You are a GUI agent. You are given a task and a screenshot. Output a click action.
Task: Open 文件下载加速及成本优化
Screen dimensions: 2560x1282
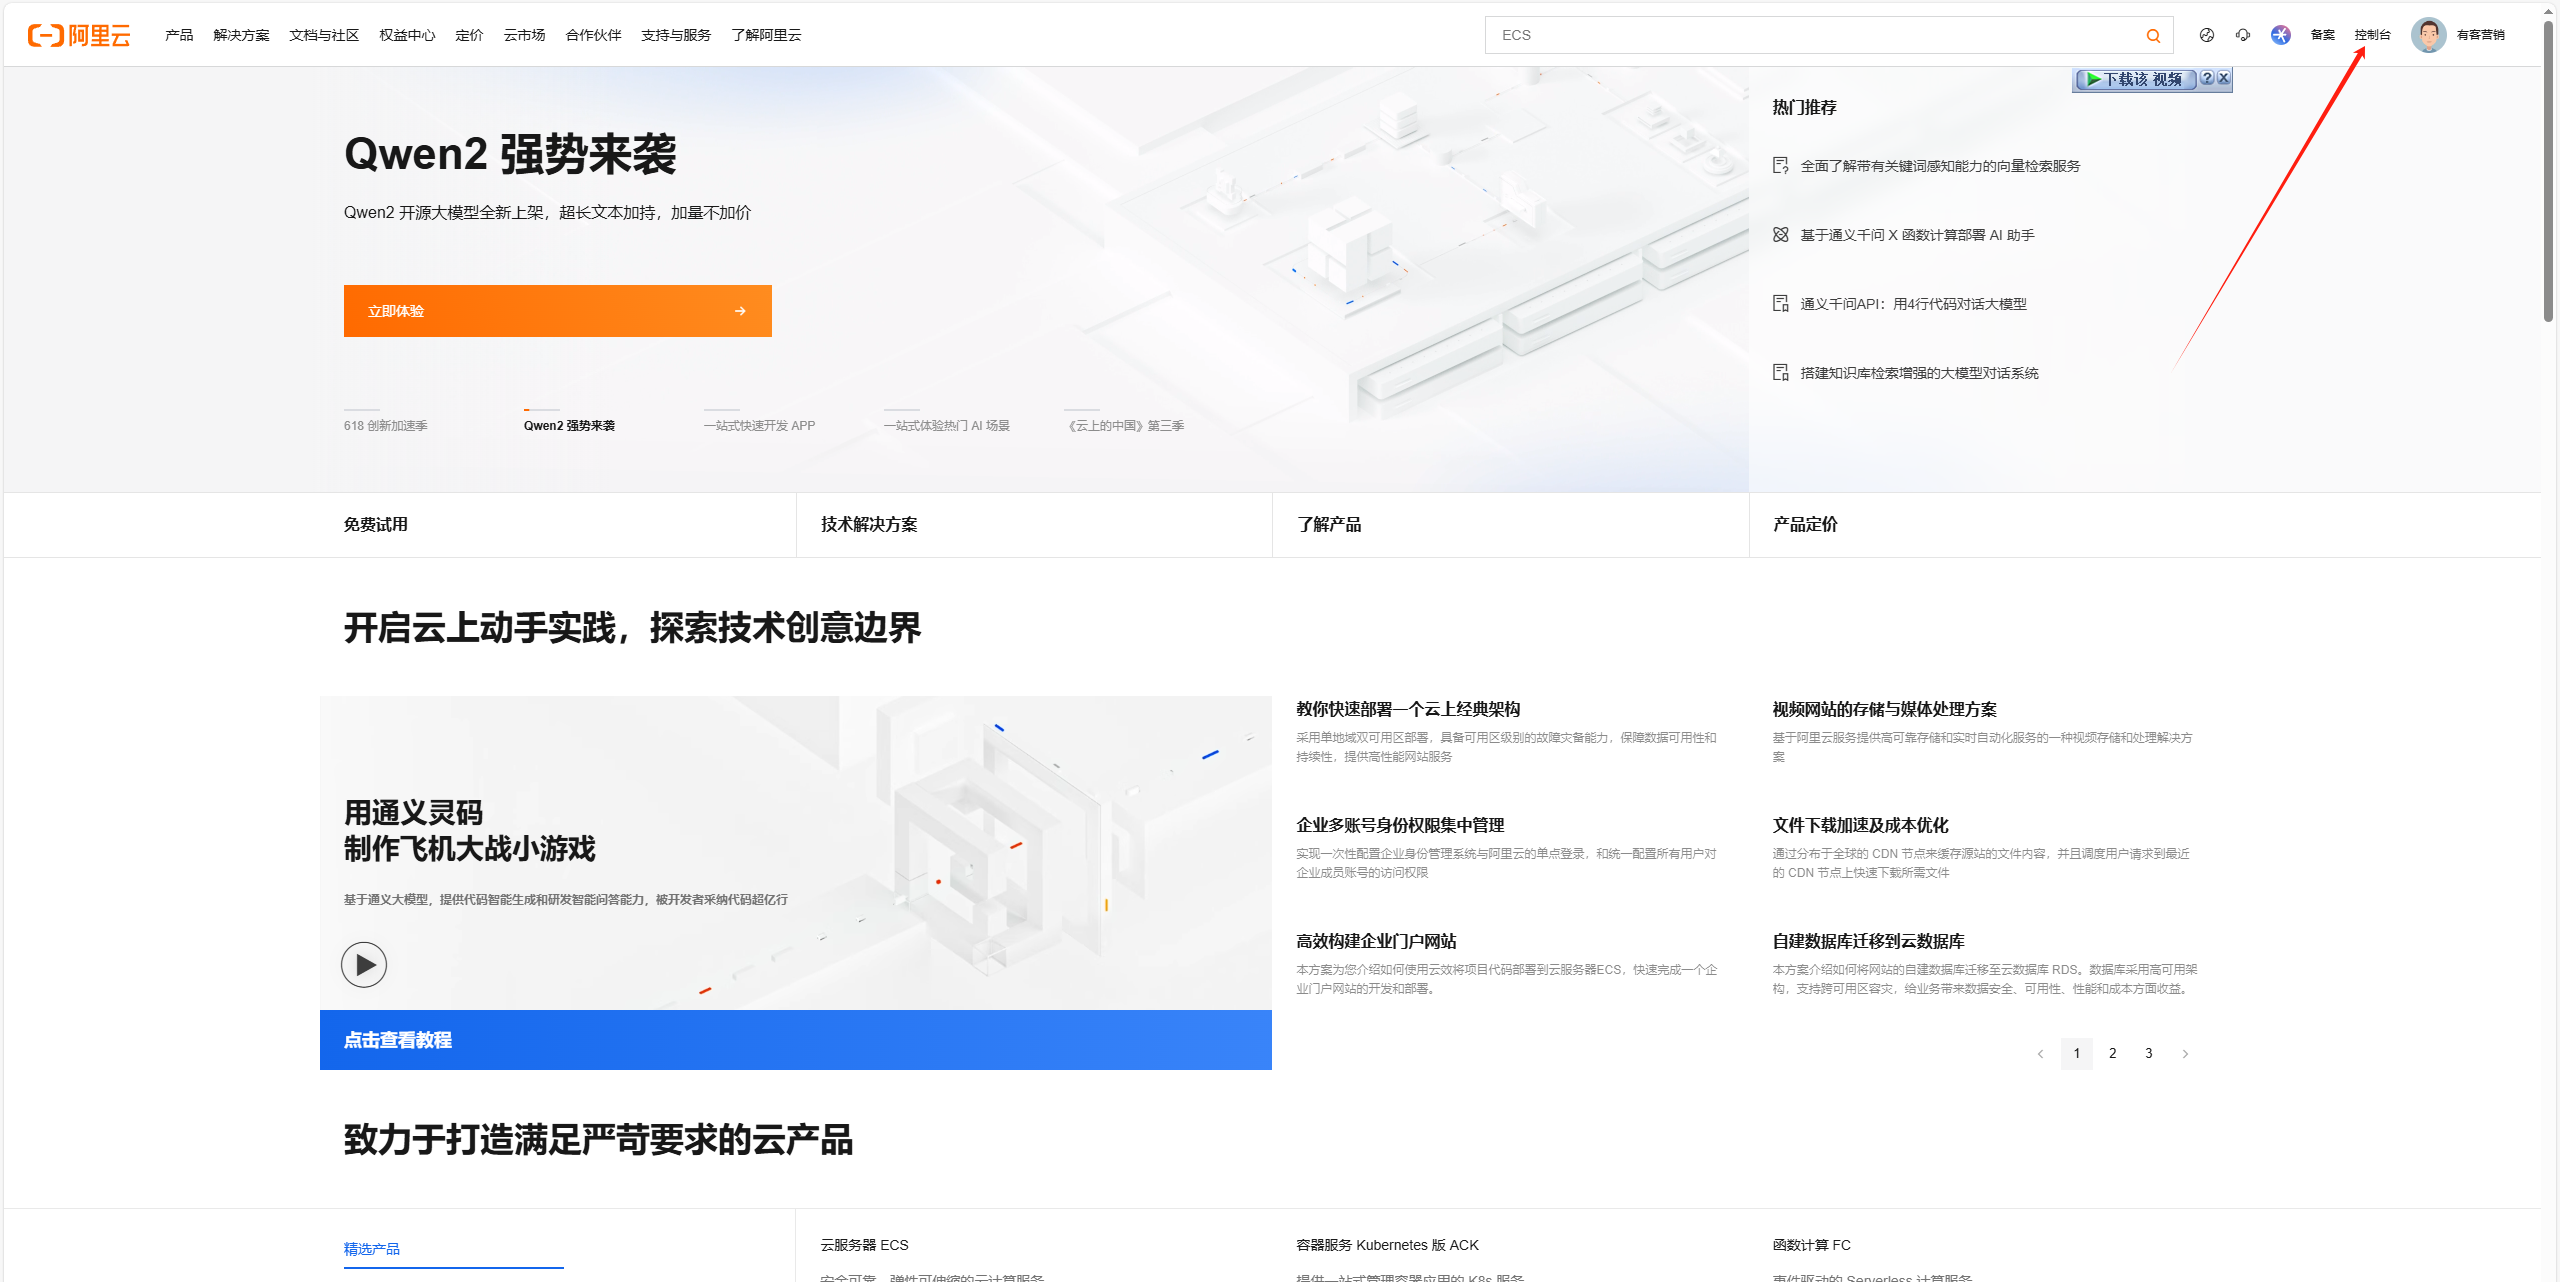tap(1860, 825)
